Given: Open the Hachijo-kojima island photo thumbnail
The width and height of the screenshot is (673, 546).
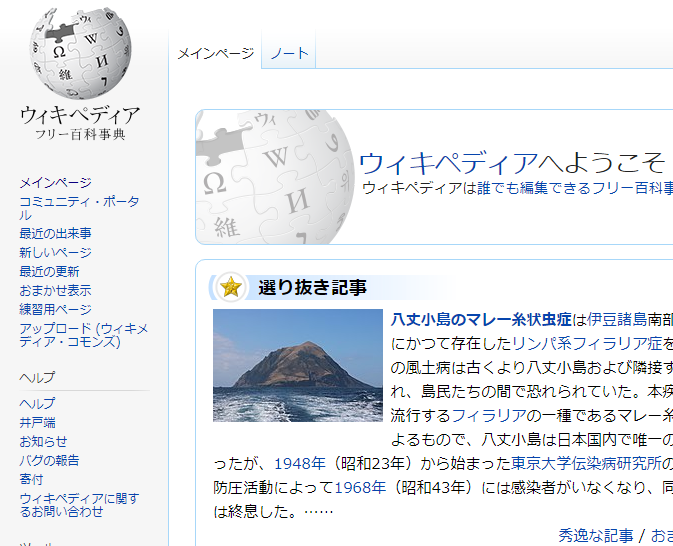Looking at the screenshot, I should (297, 365).
